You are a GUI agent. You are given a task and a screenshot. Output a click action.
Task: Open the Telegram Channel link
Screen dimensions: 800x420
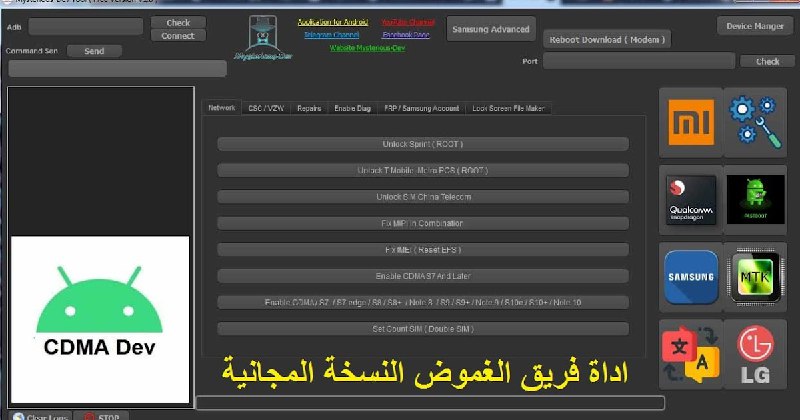pyautogui.click(x=332, y=35)
